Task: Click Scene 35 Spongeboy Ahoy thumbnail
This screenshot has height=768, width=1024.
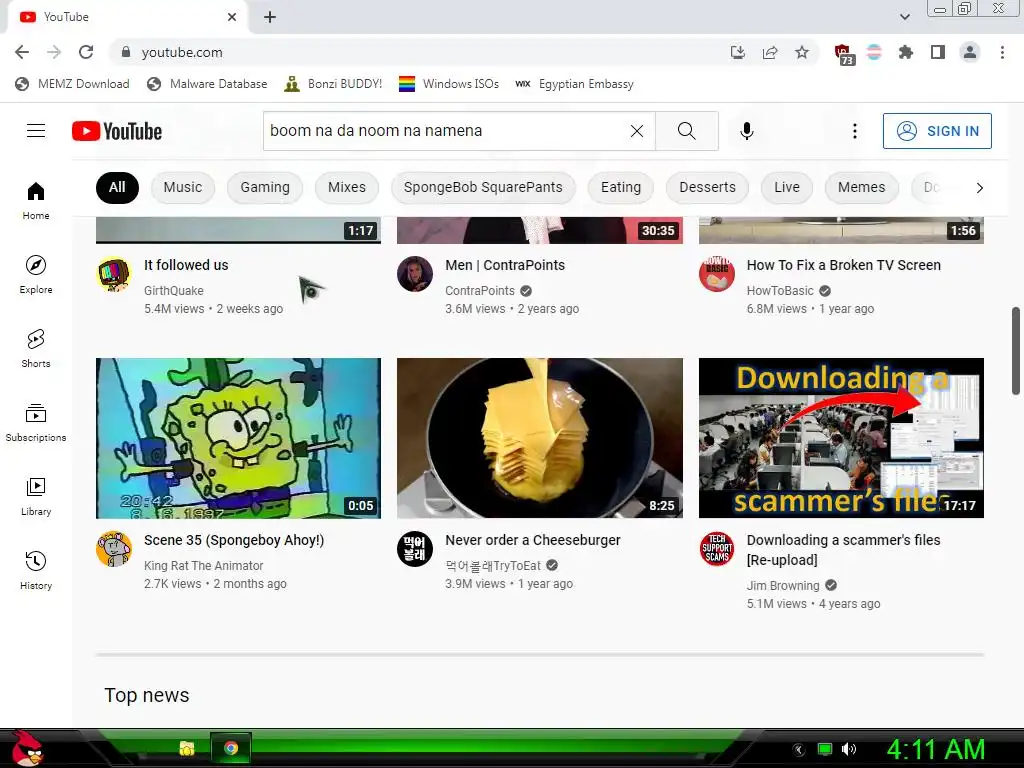Action: coord(238,438)
